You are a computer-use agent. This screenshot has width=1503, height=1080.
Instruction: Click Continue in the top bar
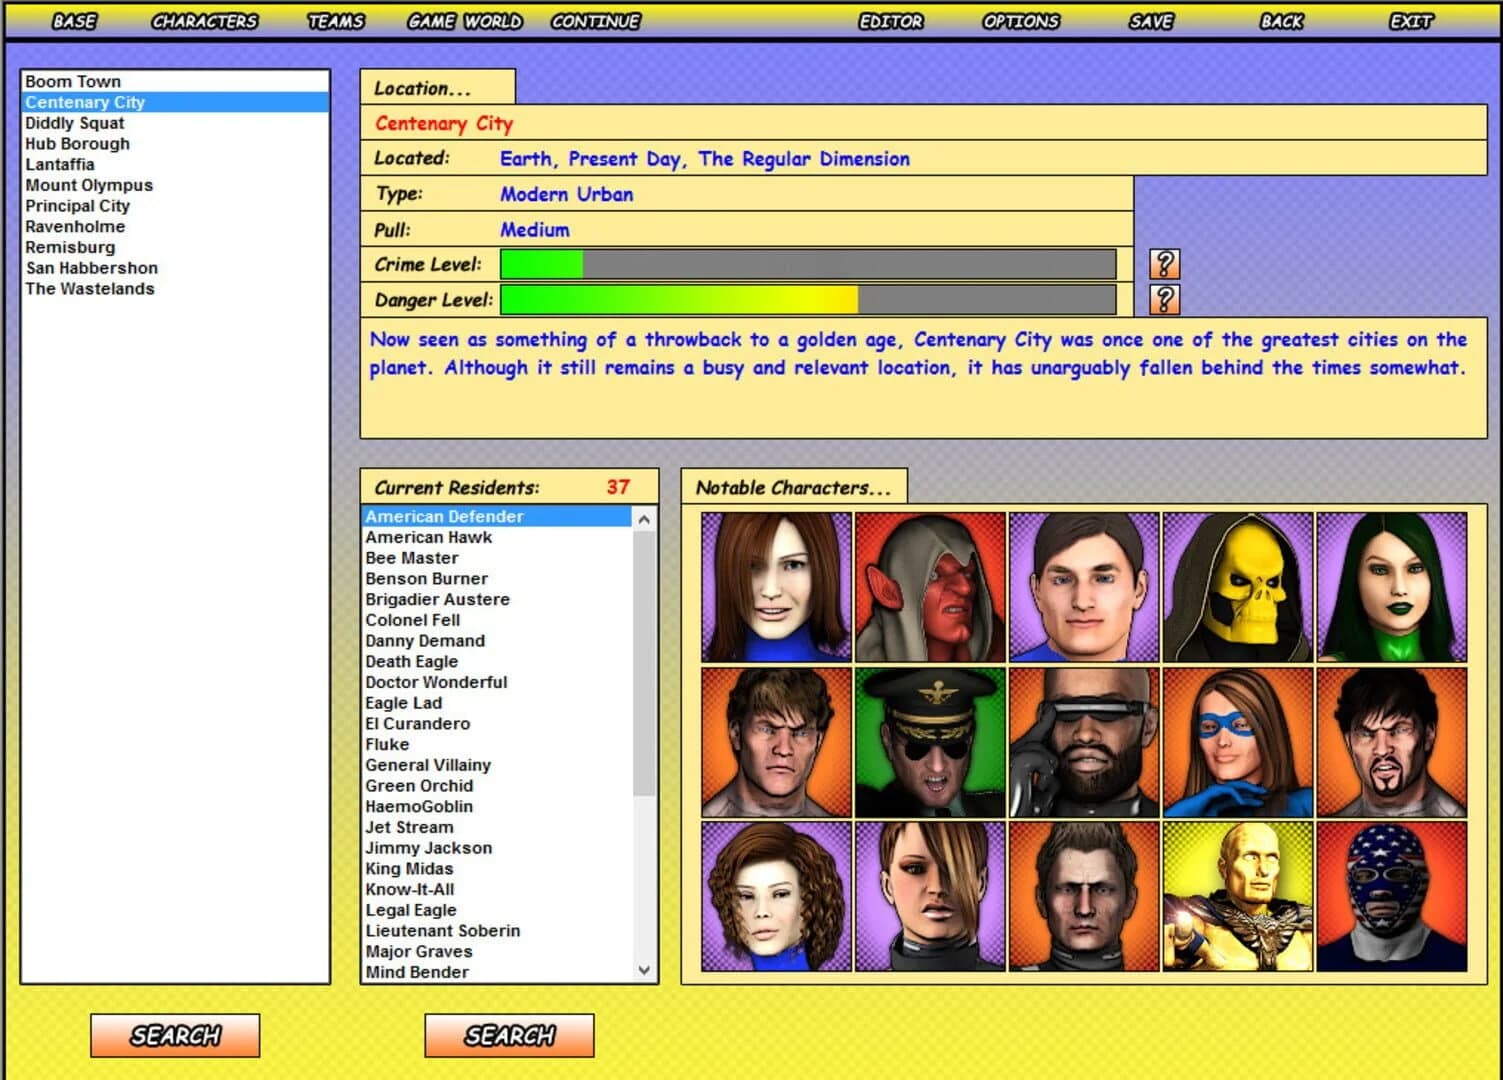(595, 20)
